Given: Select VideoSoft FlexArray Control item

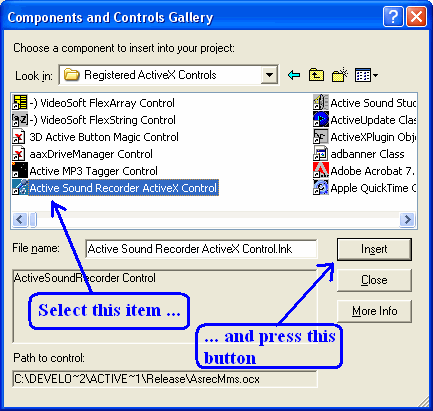Looking at the screenshot, I should click(x=93, y=103).
